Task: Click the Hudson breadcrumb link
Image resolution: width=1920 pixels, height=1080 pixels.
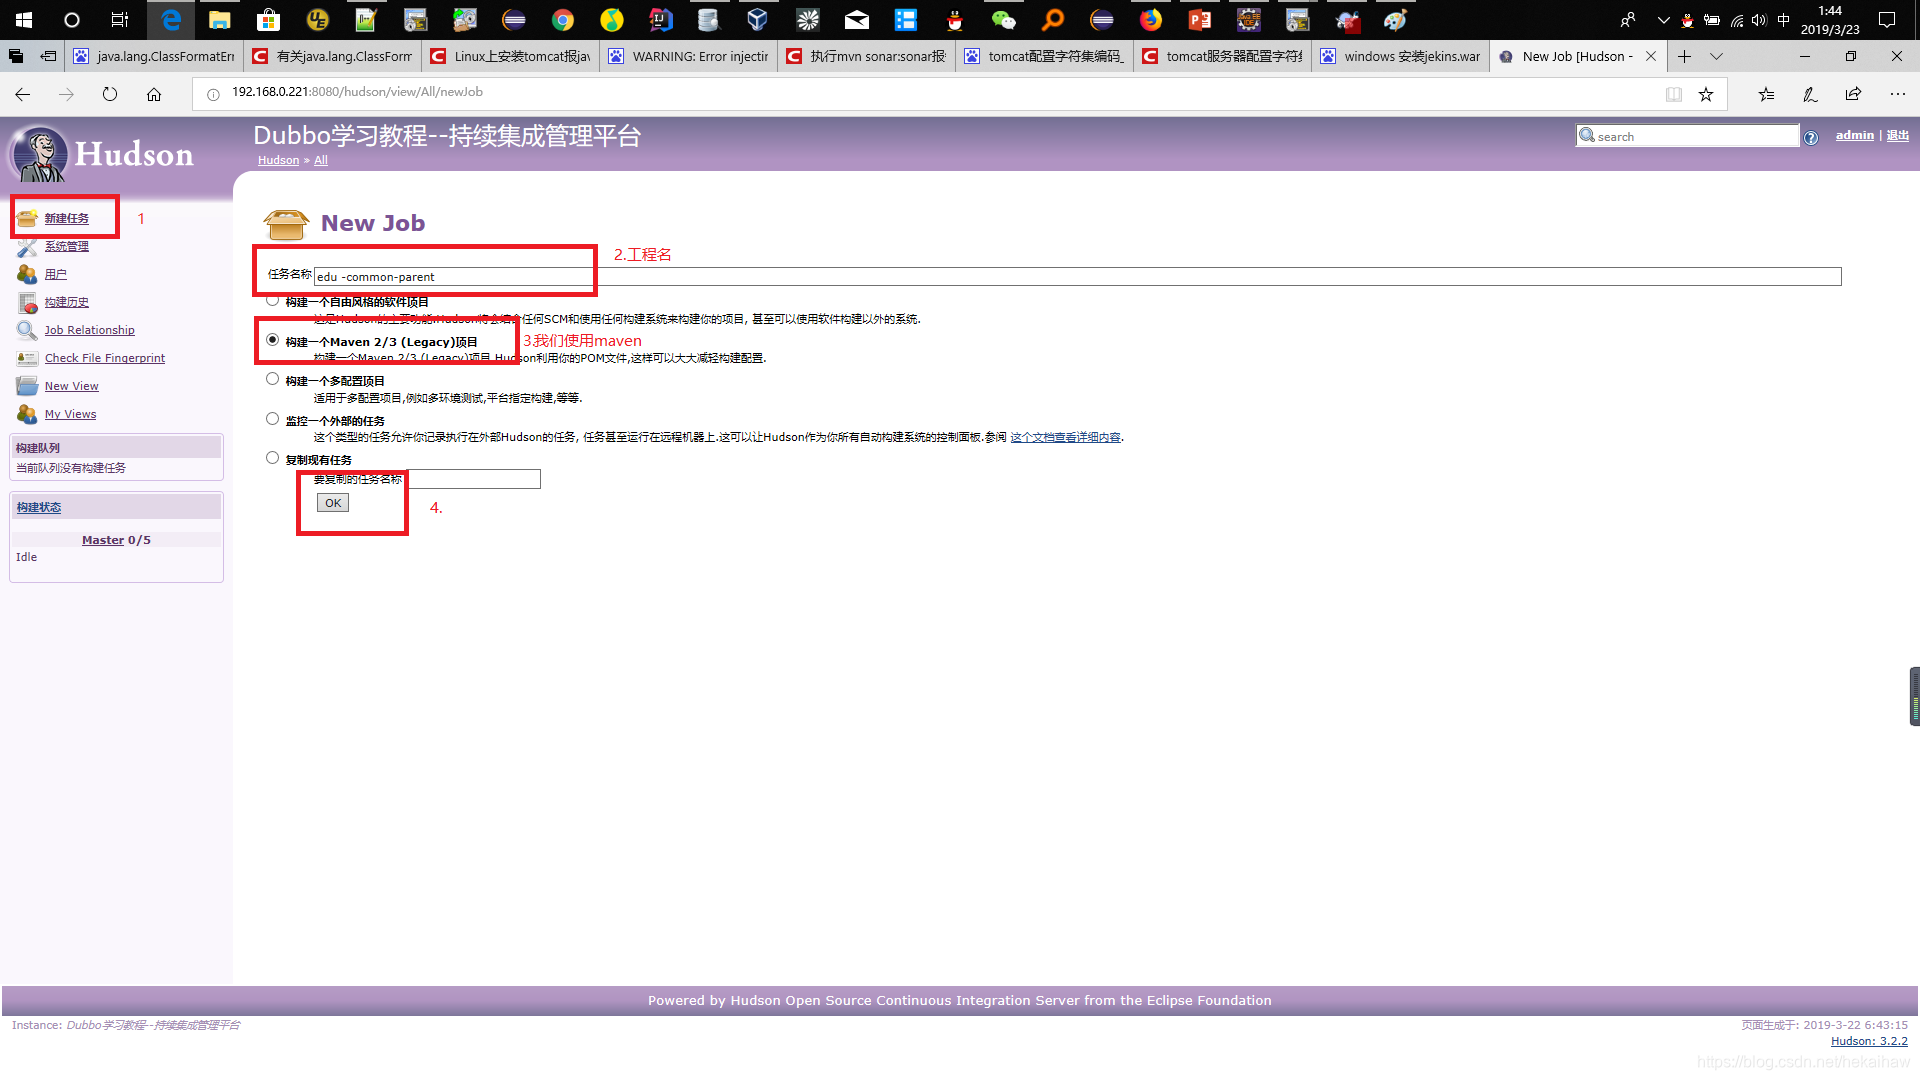Action: tap(278, 160)
